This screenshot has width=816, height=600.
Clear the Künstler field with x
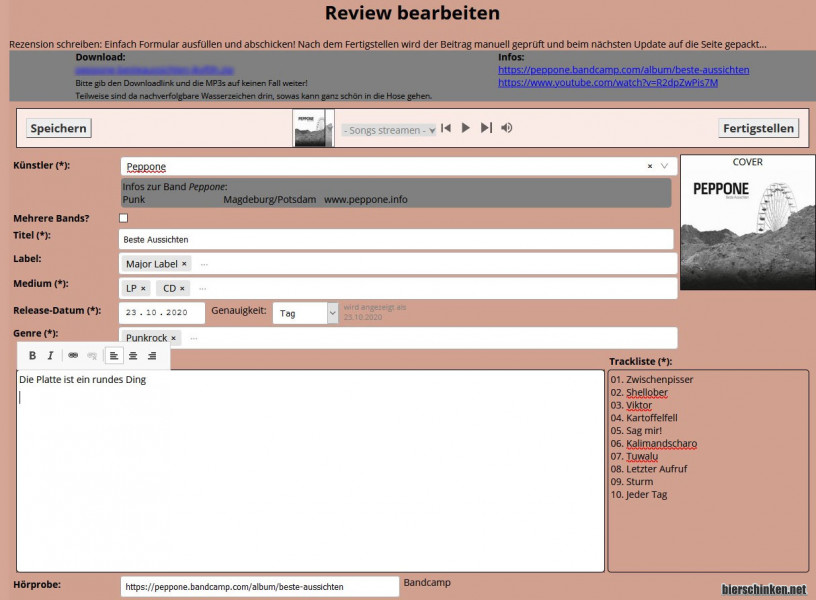pos(649,166)
